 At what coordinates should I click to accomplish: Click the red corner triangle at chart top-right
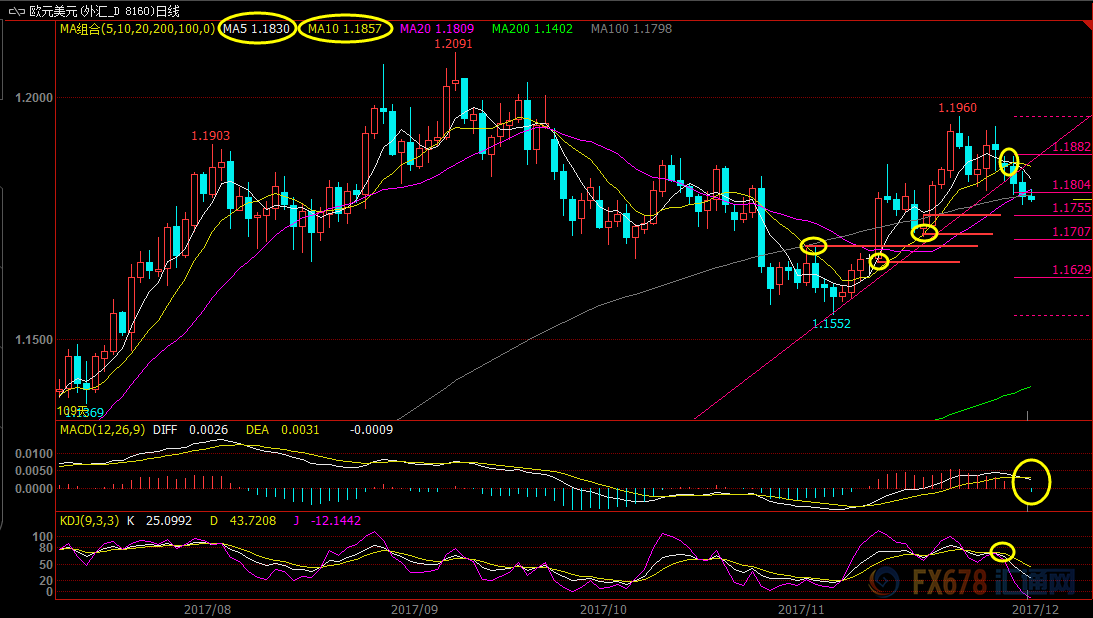1087,26
